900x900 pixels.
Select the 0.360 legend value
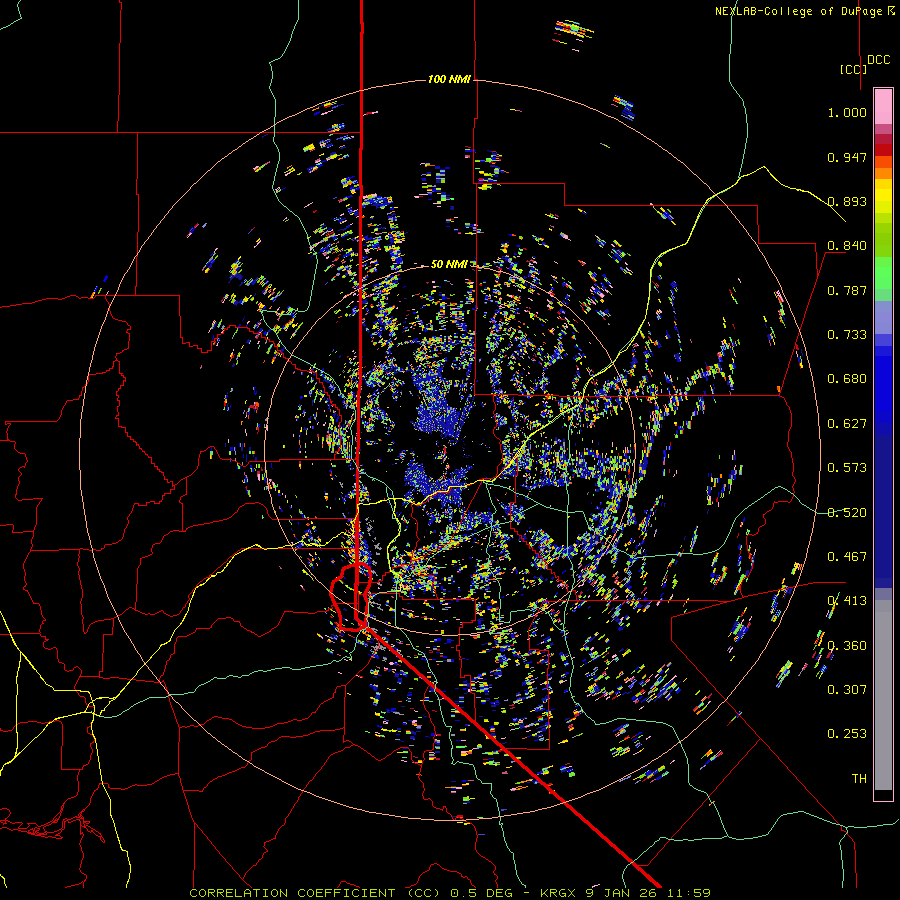[847, 646]
